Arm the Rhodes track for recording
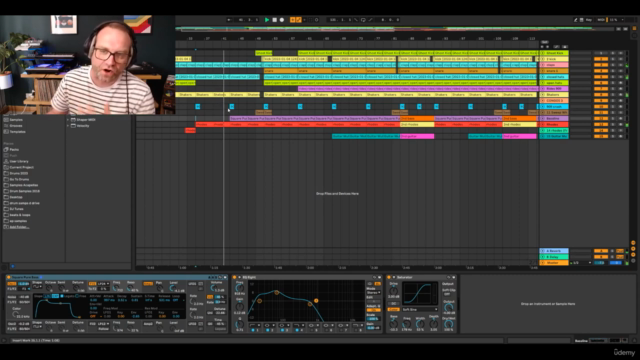 pyautogui.click(x=620, y=124)
